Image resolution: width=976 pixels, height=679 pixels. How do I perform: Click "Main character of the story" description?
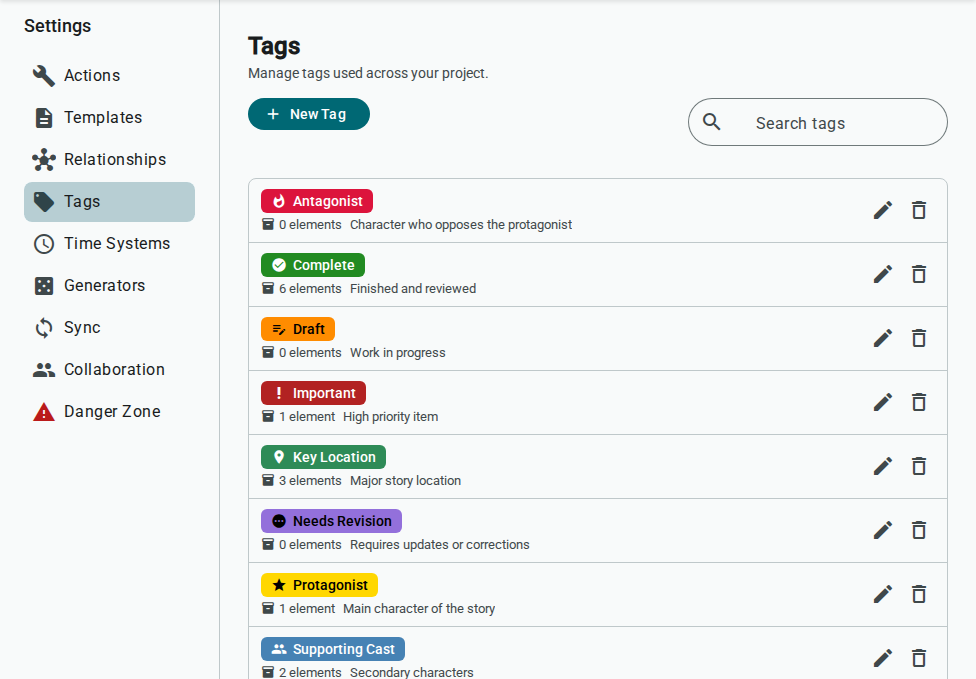point(419,609)
